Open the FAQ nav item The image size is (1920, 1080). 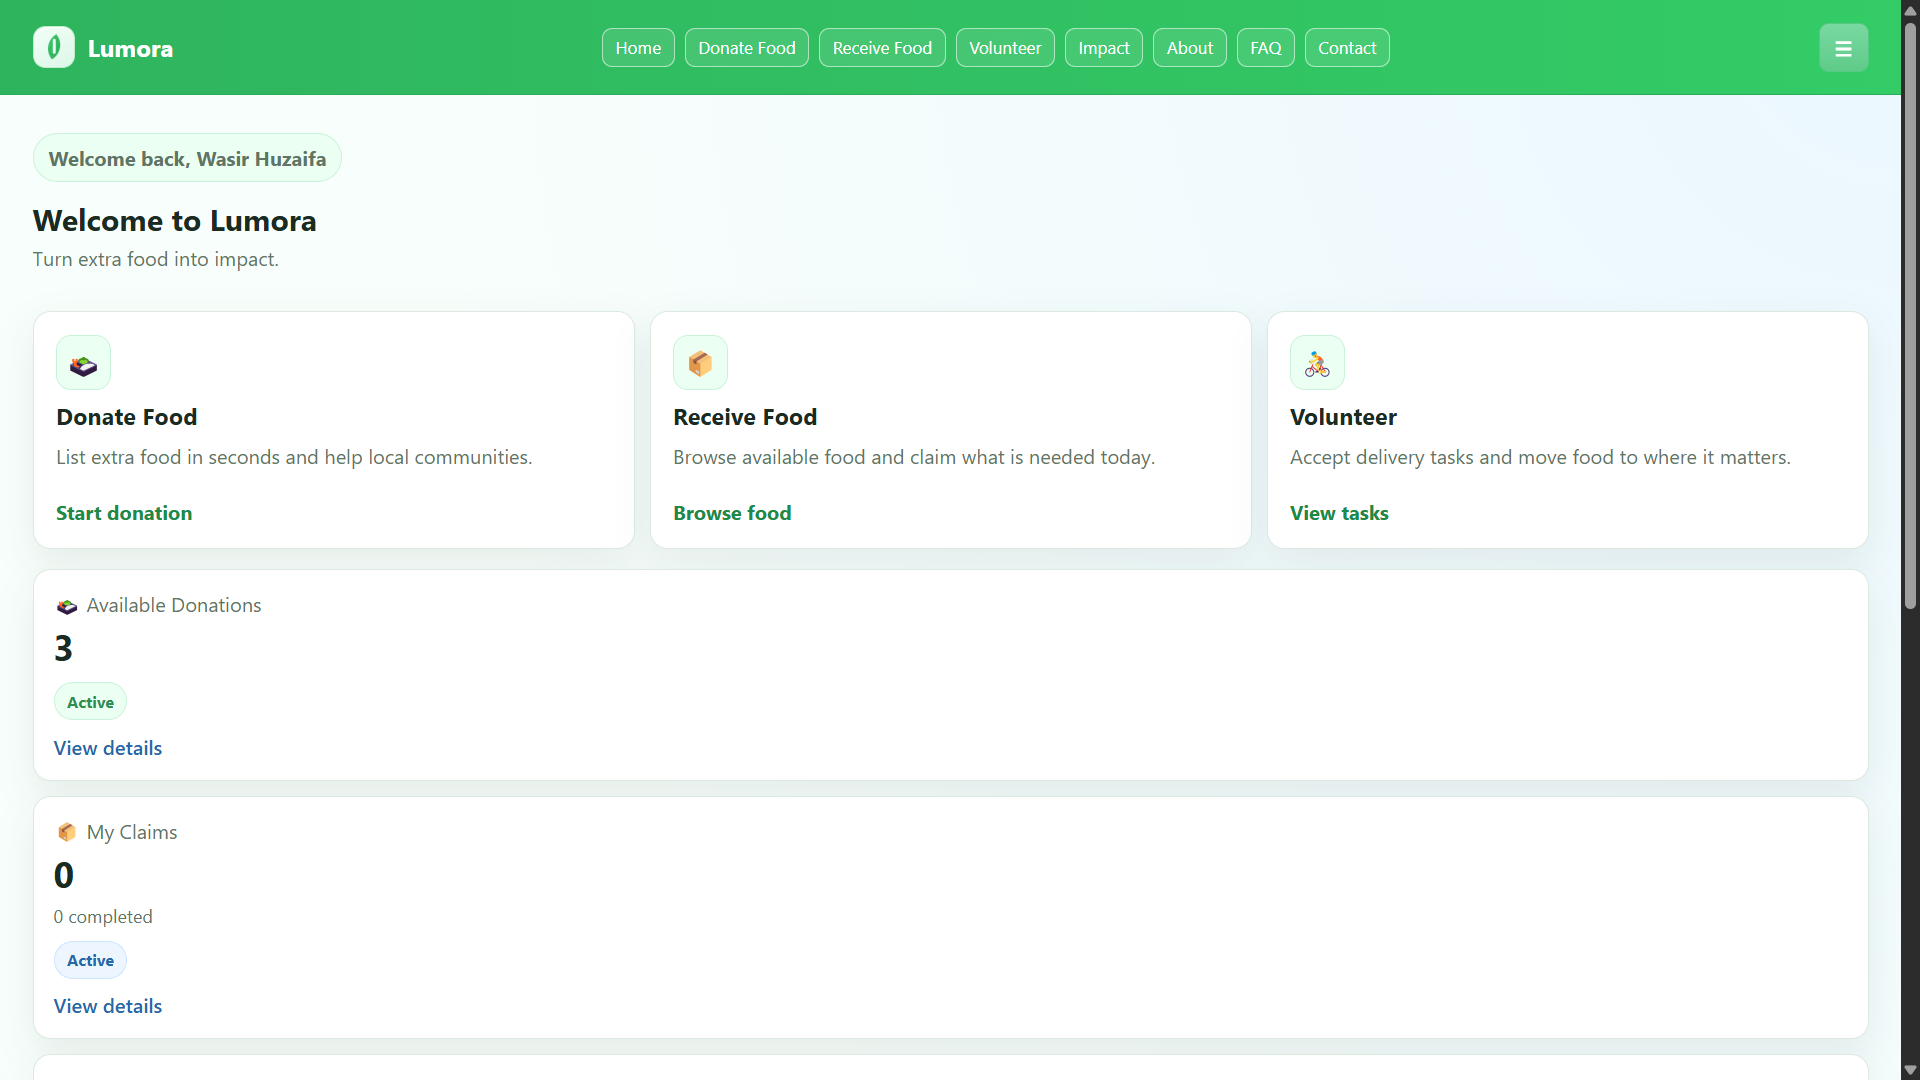point(1265,48)
